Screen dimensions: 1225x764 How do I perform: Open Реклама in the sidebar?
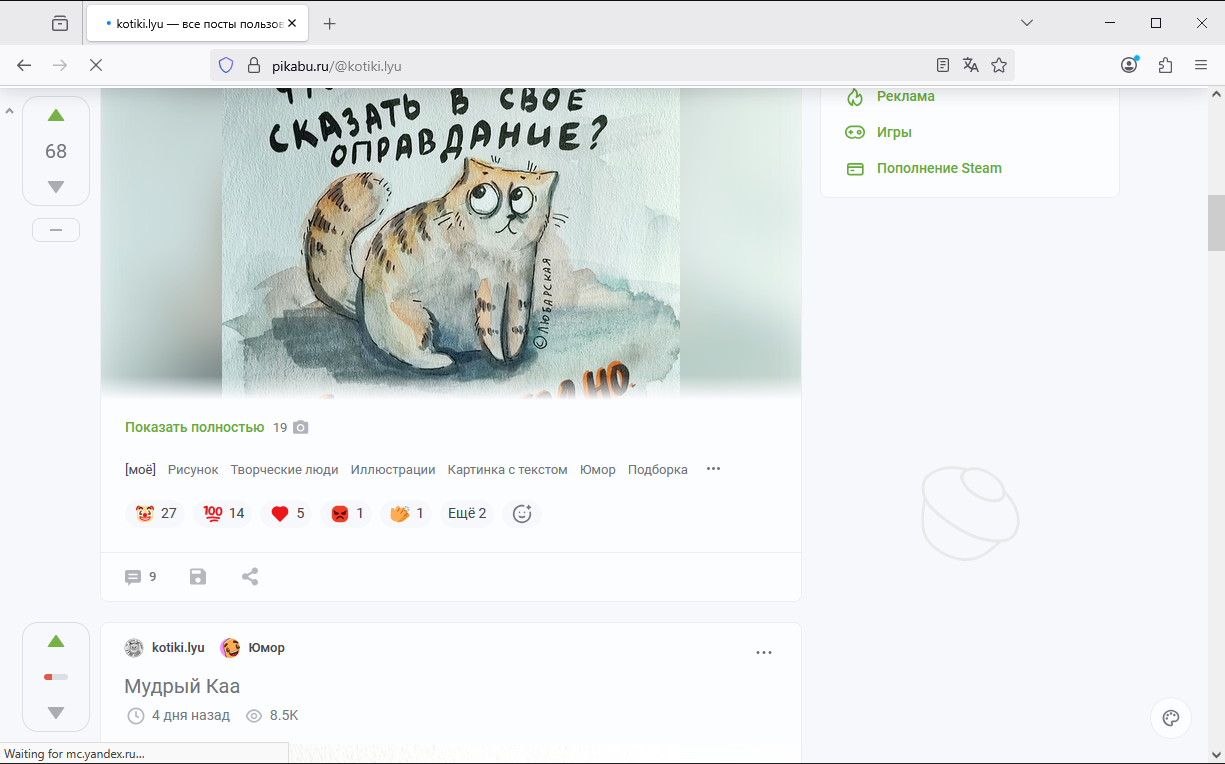click(x=906, y=96)
